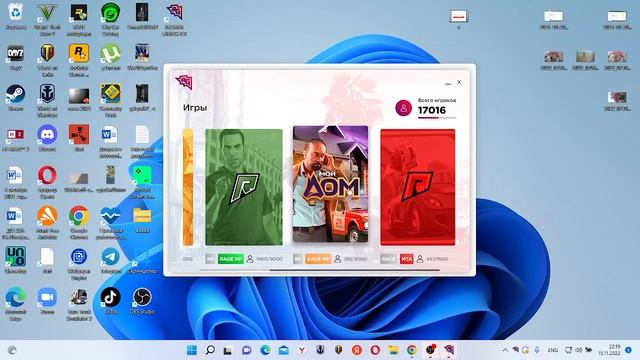Click the pink user profile icon
The height and width of the screenshot is (360, 640).
[x=403, y=108]
